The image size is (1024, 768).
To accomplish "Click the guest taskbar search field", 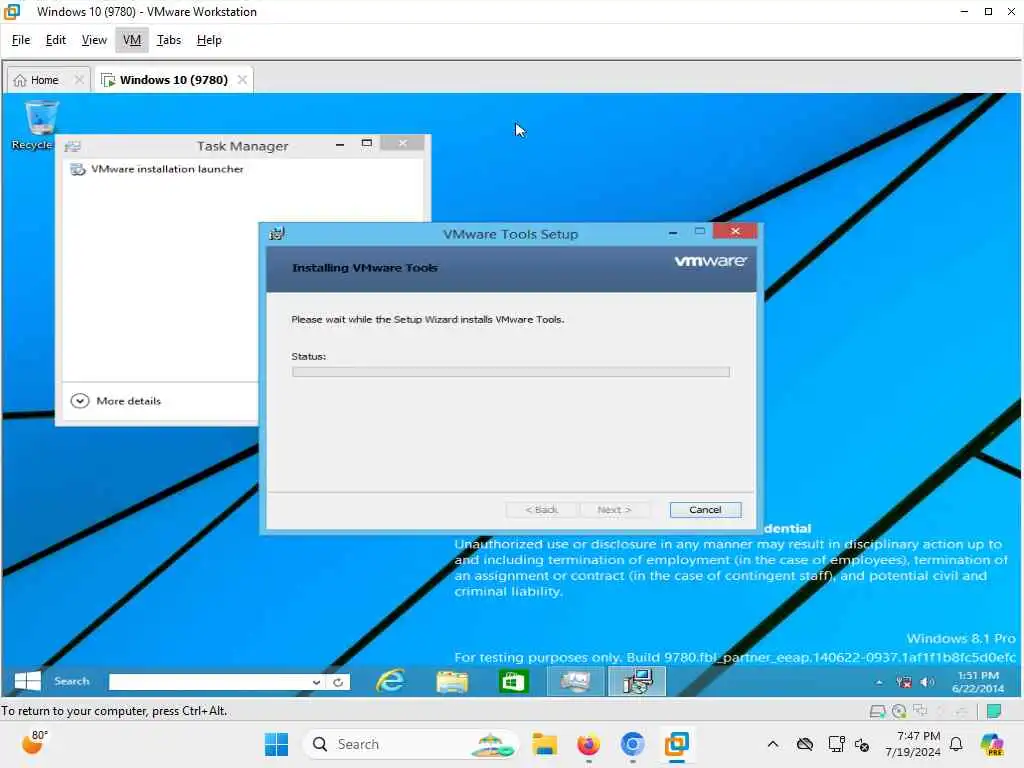I will click(x=209, y=682).
